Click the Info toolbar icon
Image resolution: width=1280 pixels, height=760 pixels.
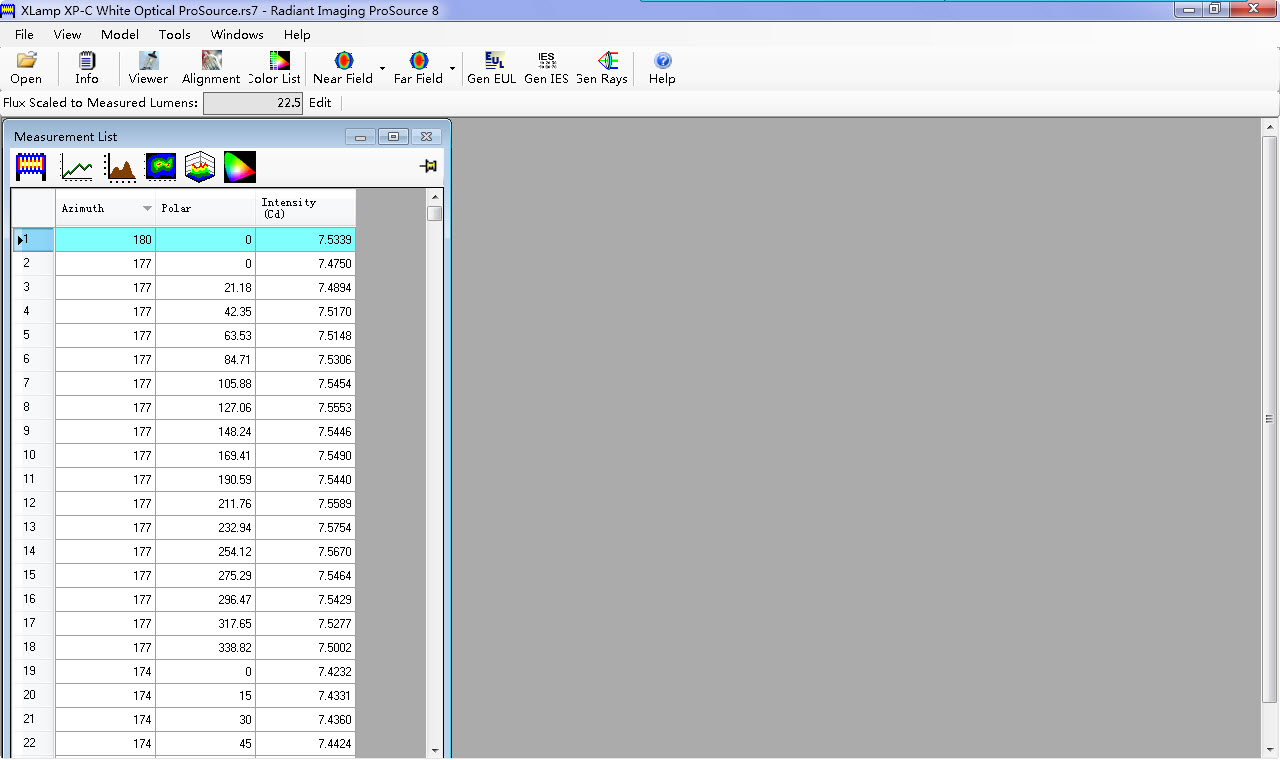coord(87,68)
